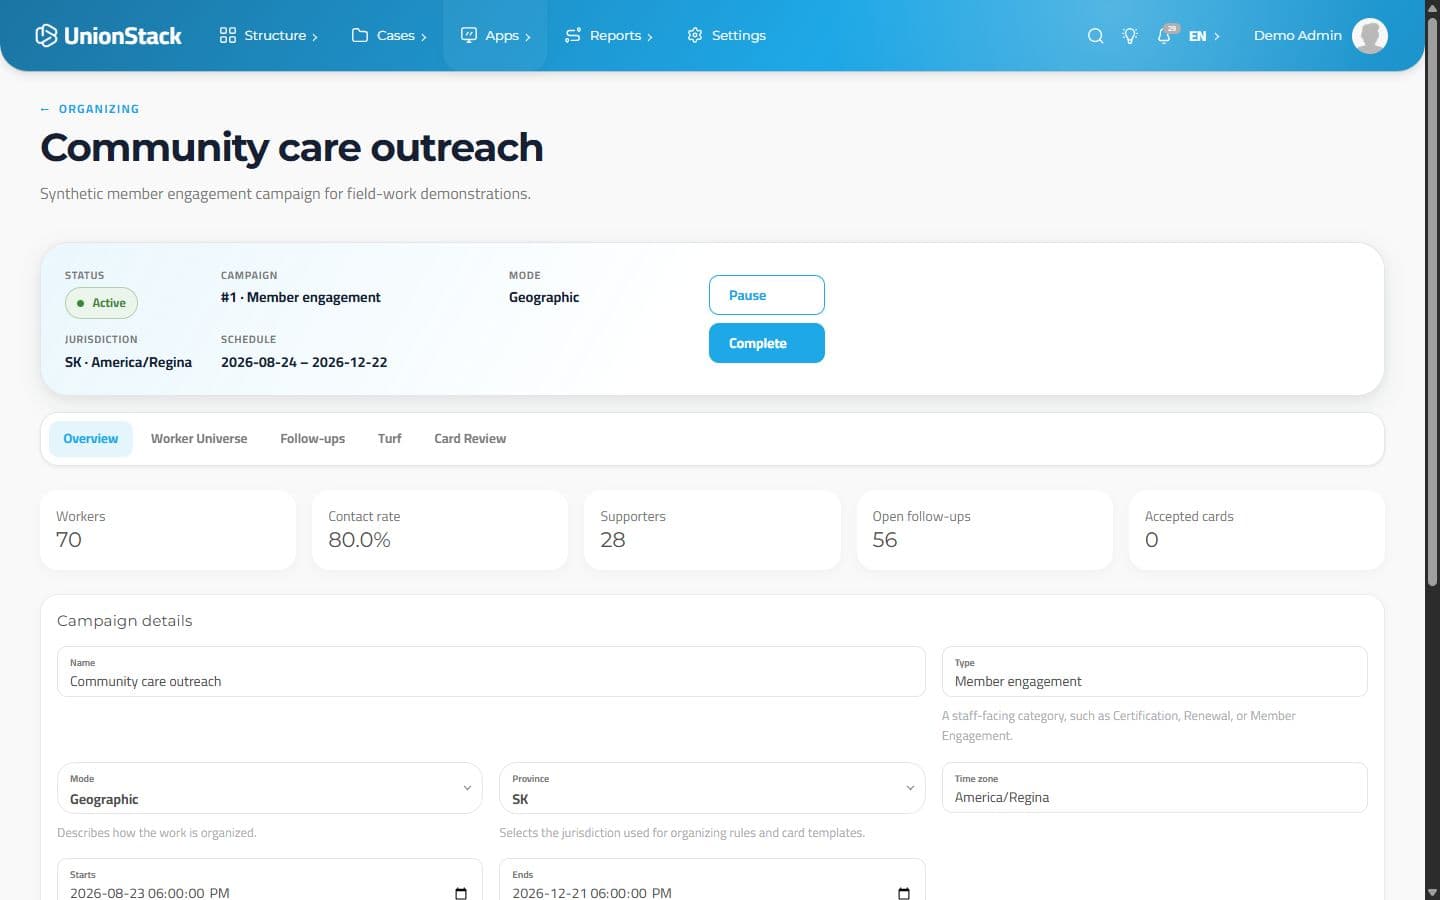Image resolution: width=1440 pixels, height=900 pixels.
Task: Click the lightbulb tips icon
Action: pos(1130,35)
